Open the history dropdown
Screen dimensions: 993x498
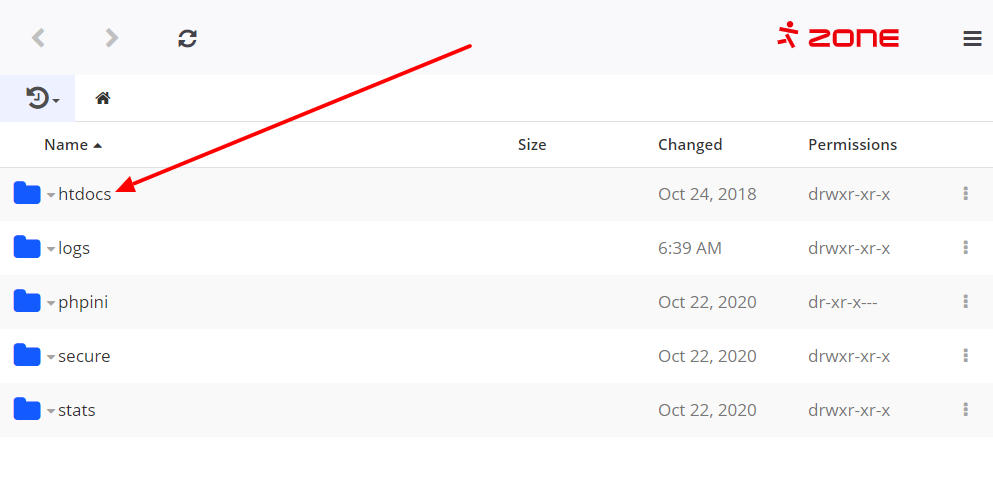click(x=43, y=98)
